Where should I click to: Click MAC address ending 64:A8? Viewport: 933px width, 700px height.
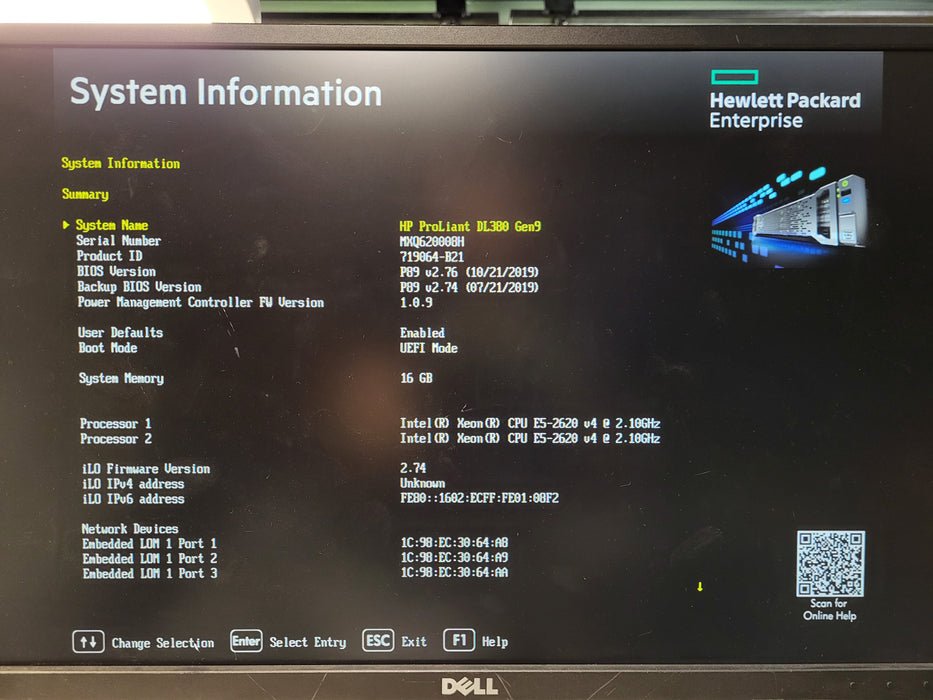tap(454, 542)
